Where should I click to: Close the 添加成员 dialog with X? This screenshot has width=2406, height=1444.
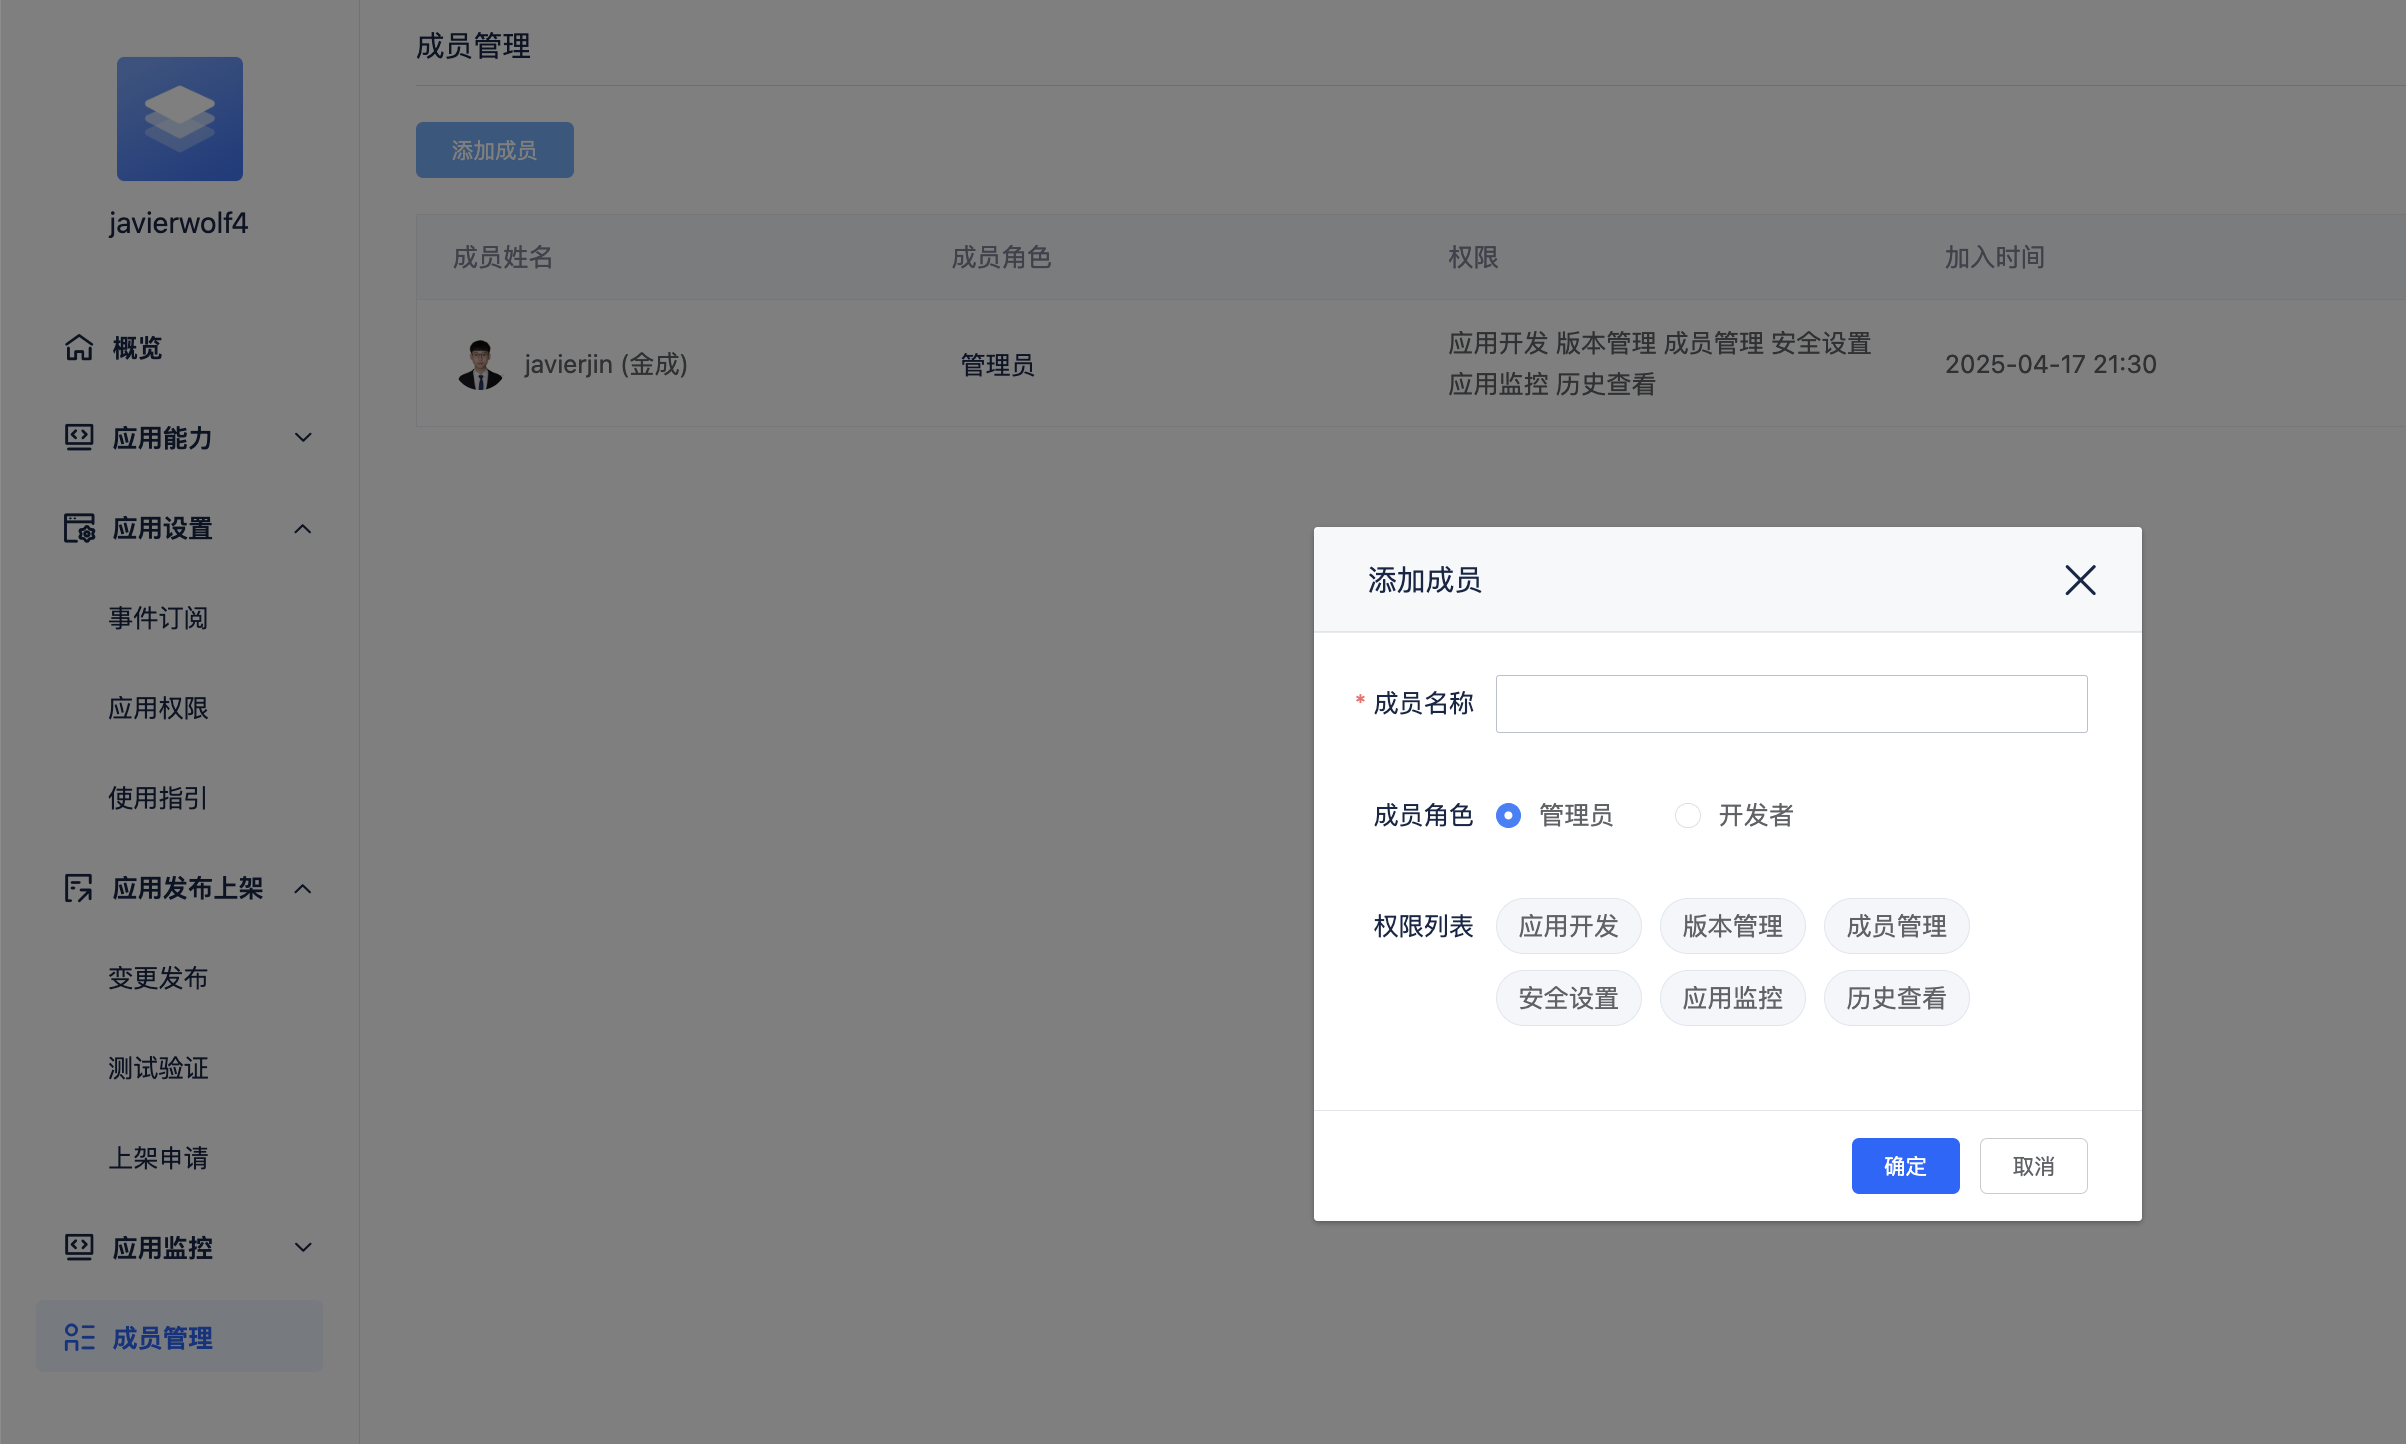pyautogui.click(x=2080, y=580)
